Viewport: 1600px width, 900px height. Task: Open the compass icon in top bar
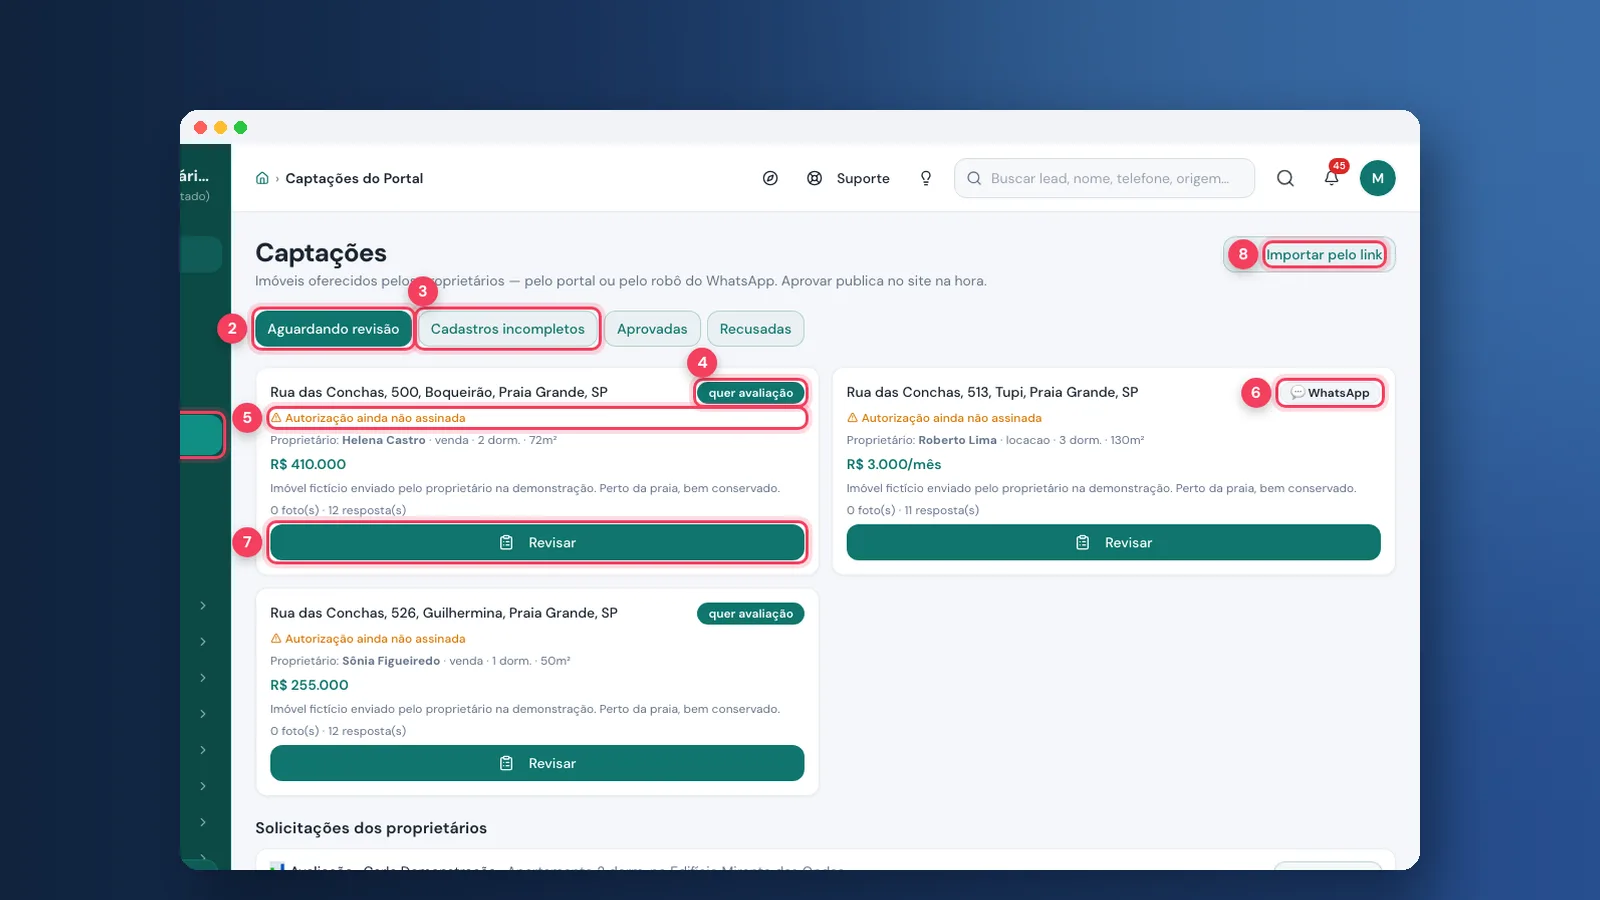pos(770,178)
